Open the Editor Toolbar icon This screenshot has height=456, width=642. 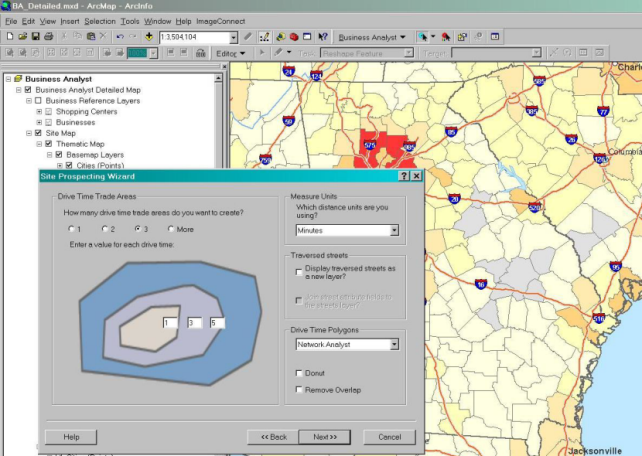[x=264, y=37]
